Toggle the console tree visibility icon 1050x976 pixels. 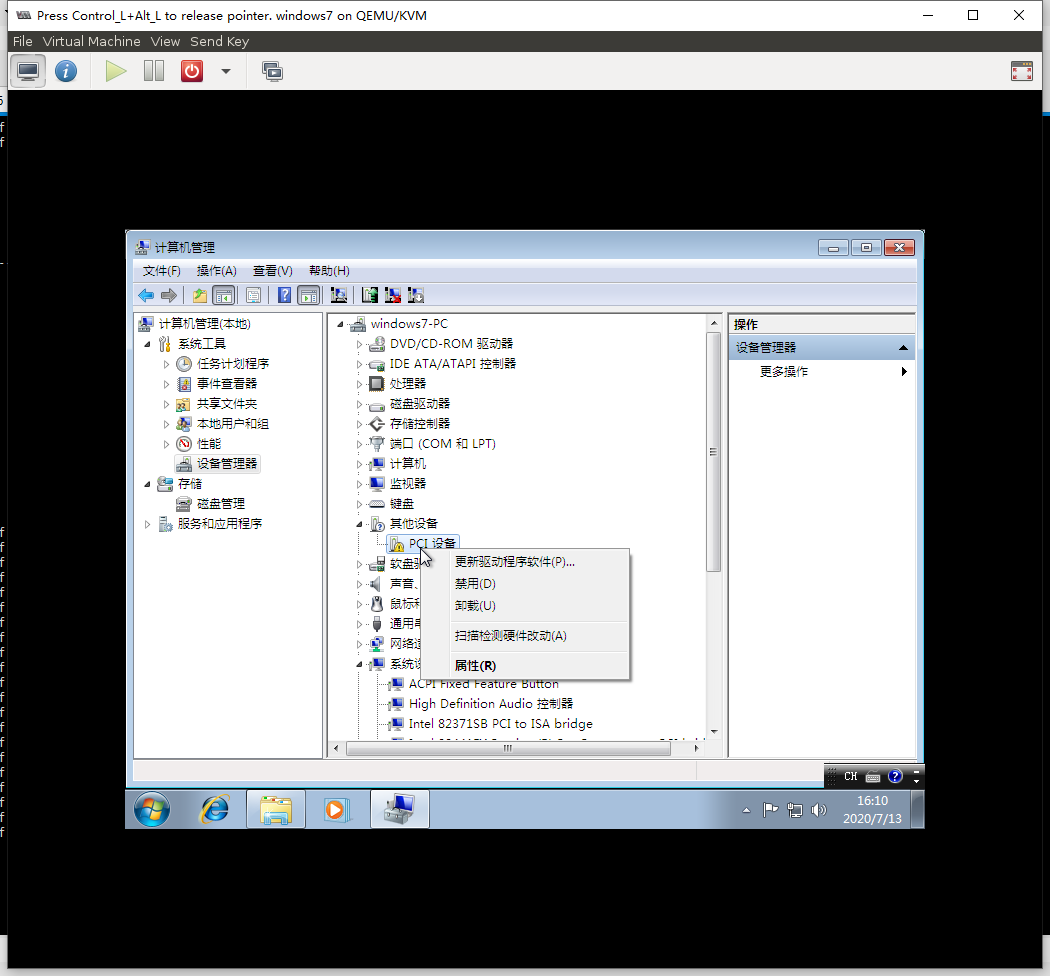(x=224, y=294)
